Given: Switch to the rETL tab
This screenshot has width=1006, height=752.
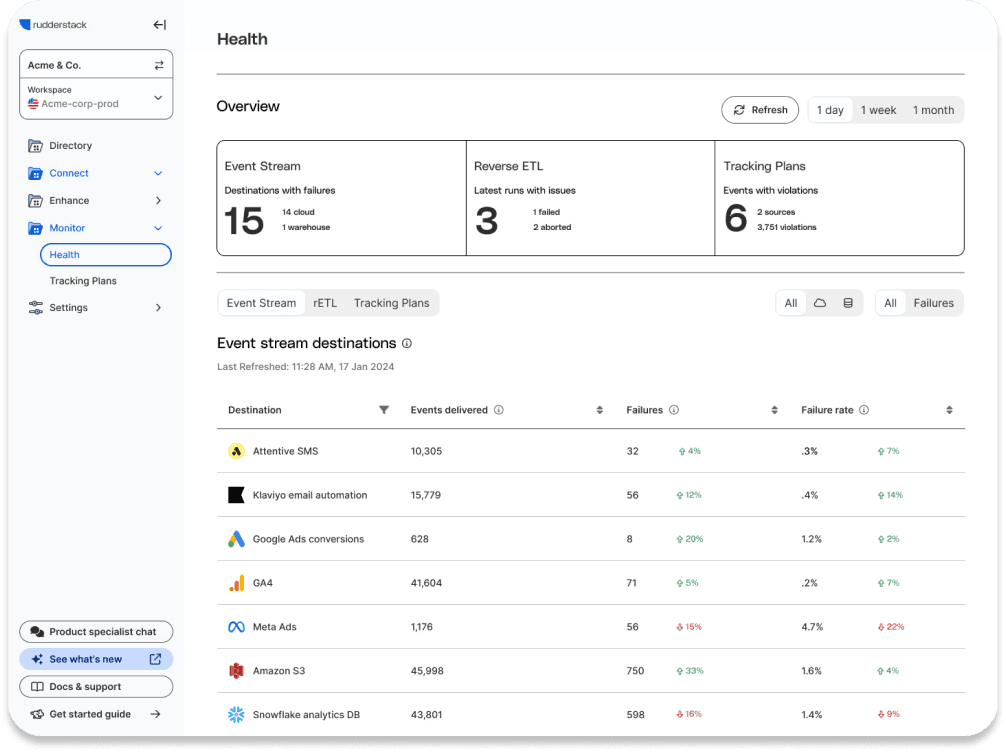Looking at the screenshot, I should point(325,303).
